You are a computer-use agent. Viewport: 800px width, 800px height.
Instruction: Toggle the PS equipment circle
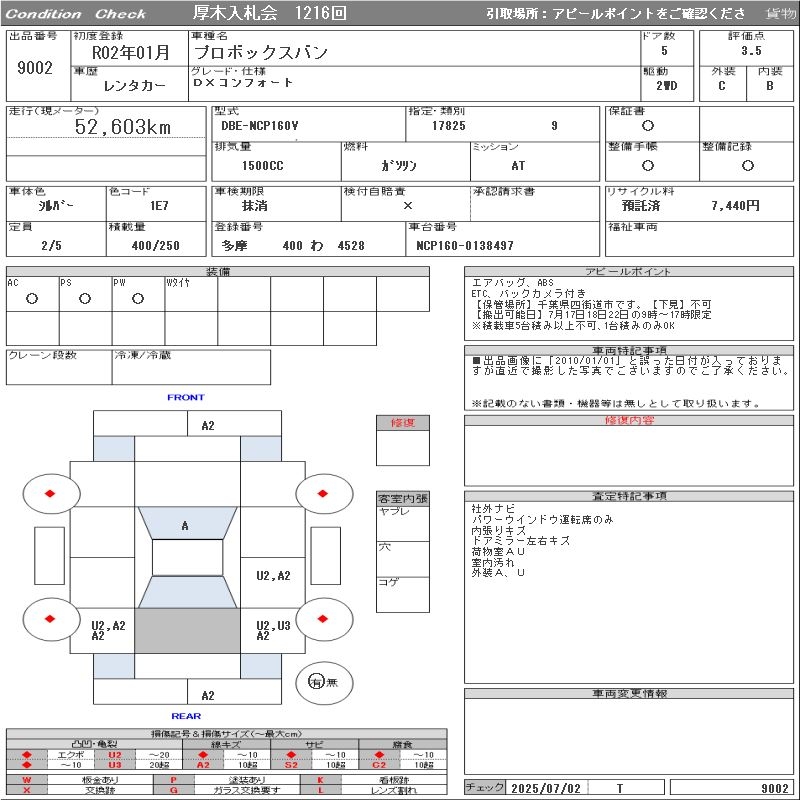(x=85, y=298)
